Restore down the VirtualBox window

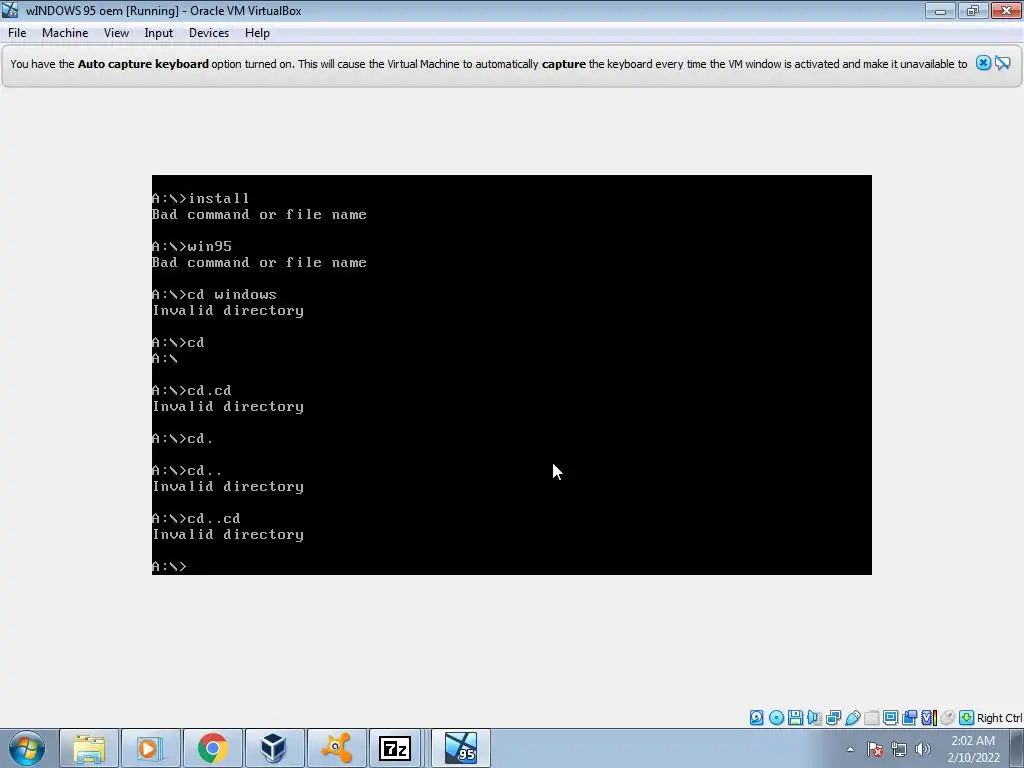coord(973,10)
